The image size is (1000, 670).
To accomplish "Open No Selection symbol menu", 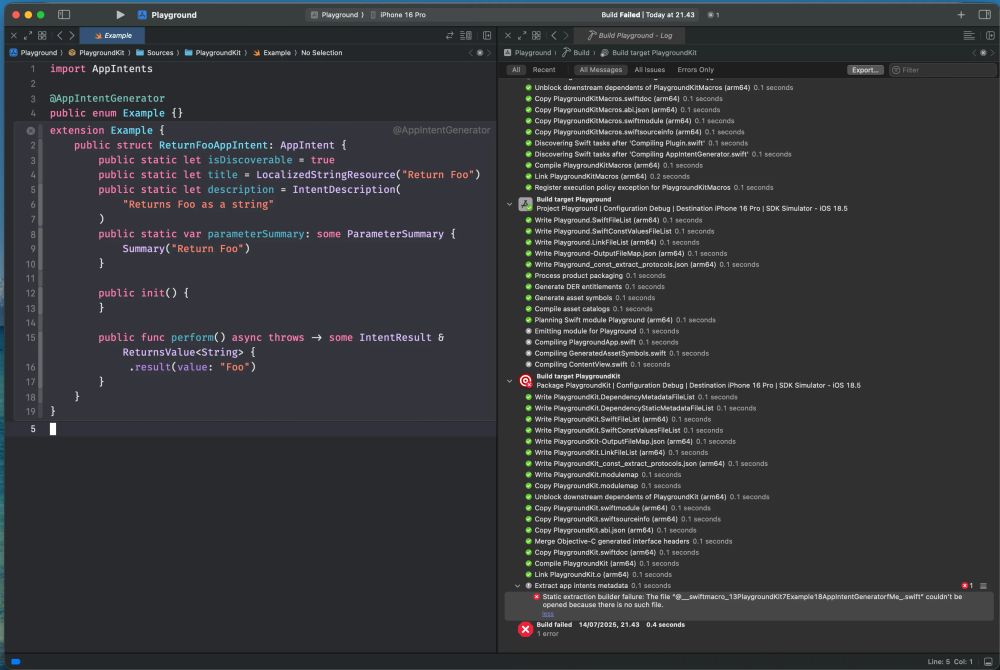I will point(321,53).
